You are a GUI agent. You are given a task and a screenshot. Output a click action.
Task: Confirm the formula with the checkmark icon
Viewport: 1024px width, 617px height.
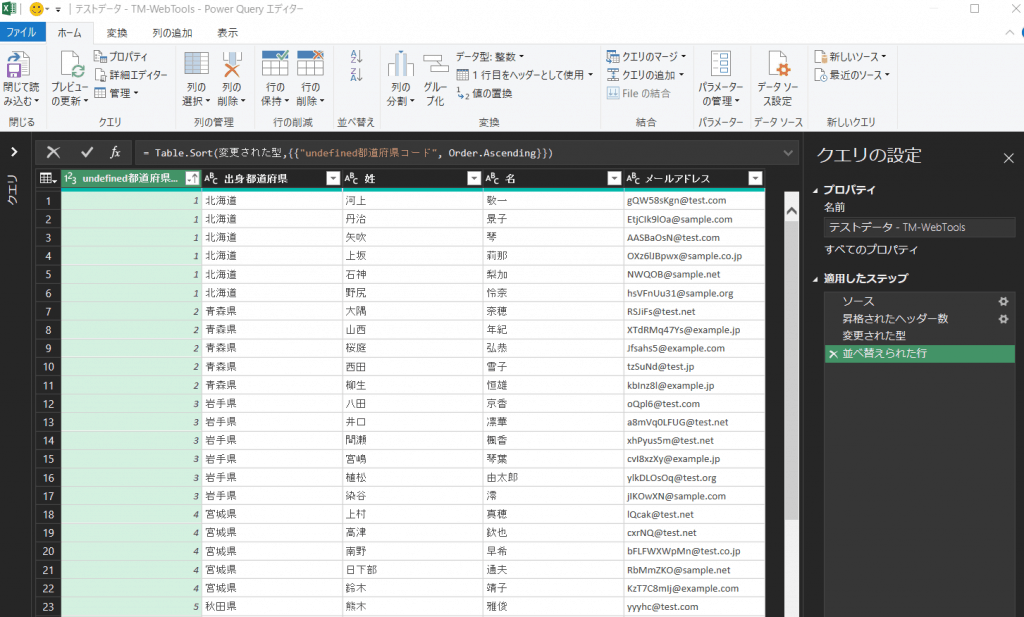coord(87,152)
